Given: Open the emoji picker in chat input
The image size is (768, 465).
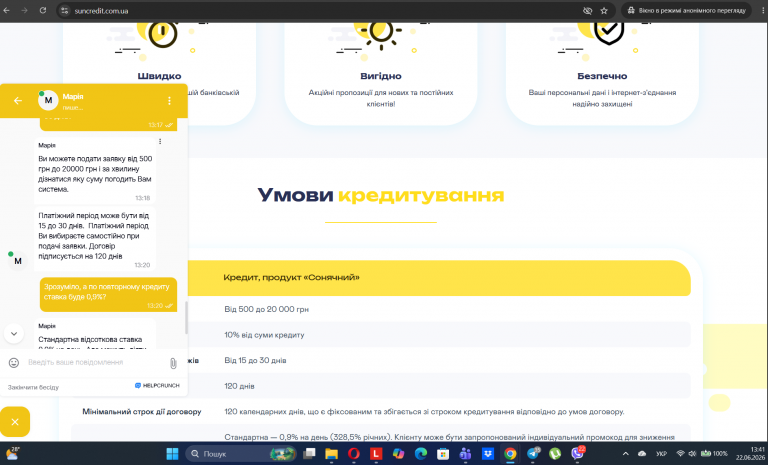Looking at the screenshot, I should click(x=14, y=363).
